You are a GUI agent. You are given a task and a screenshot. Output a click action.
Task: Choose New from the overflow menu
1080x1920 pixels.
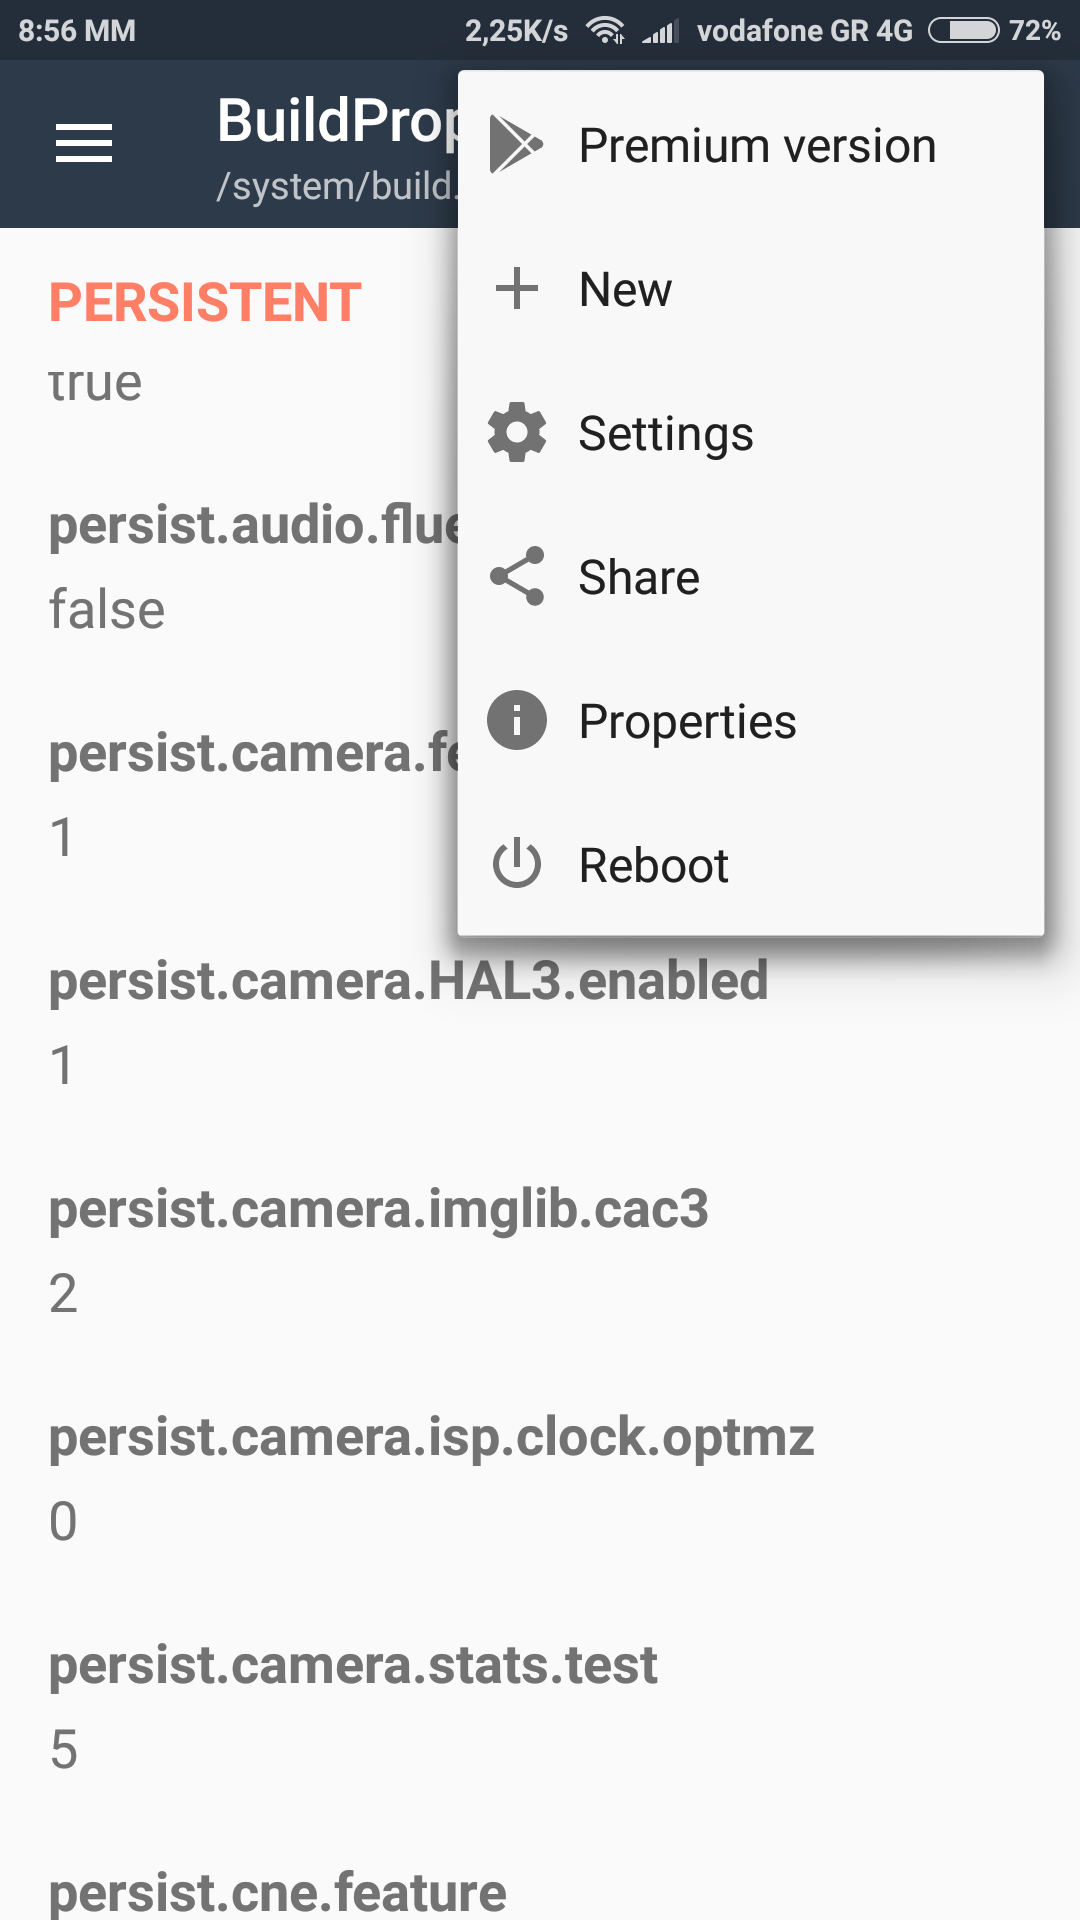626,290
